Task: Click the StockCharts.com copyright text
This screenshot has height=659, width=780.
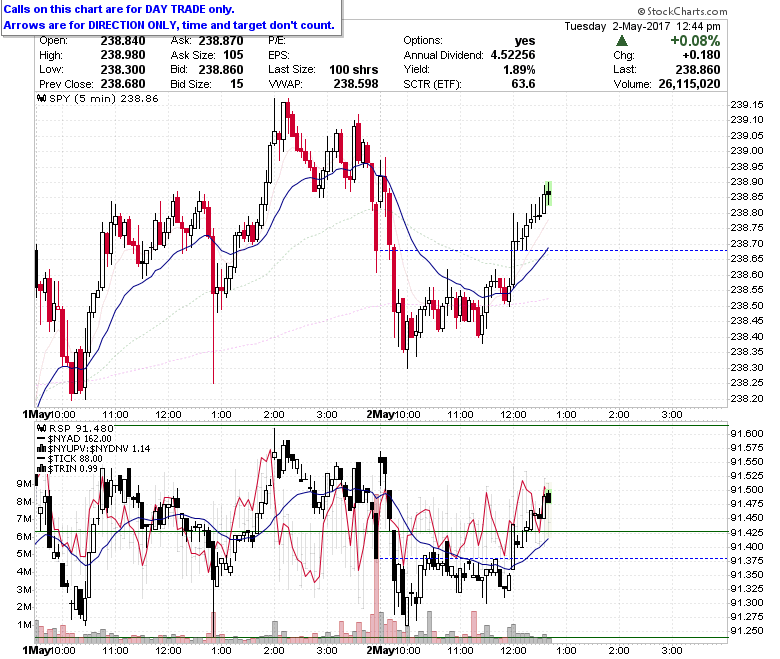Action: (682, 11)
